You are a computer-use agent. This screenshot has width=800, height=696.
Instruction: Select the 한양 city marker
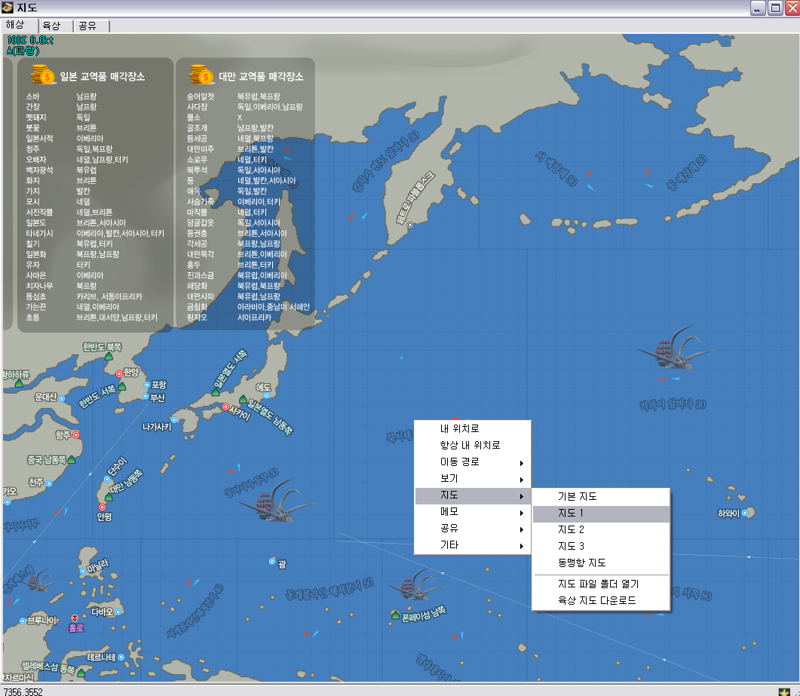[x=119, y=374]
